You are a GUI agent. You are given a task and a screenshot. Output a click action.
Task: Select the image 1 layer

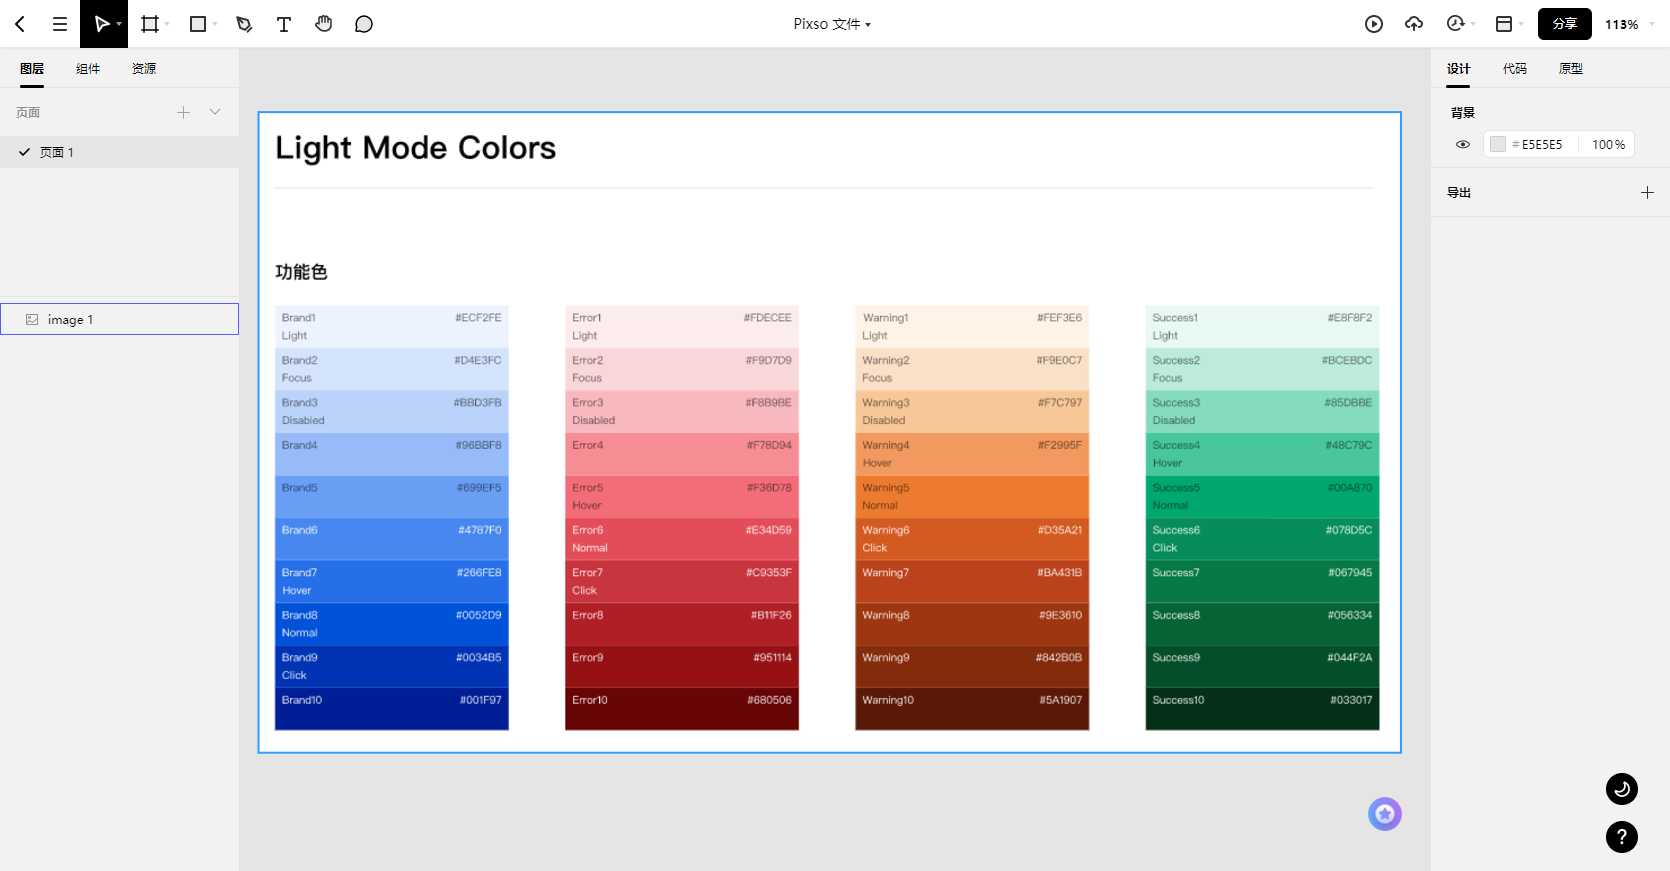[x=120, y=319]
